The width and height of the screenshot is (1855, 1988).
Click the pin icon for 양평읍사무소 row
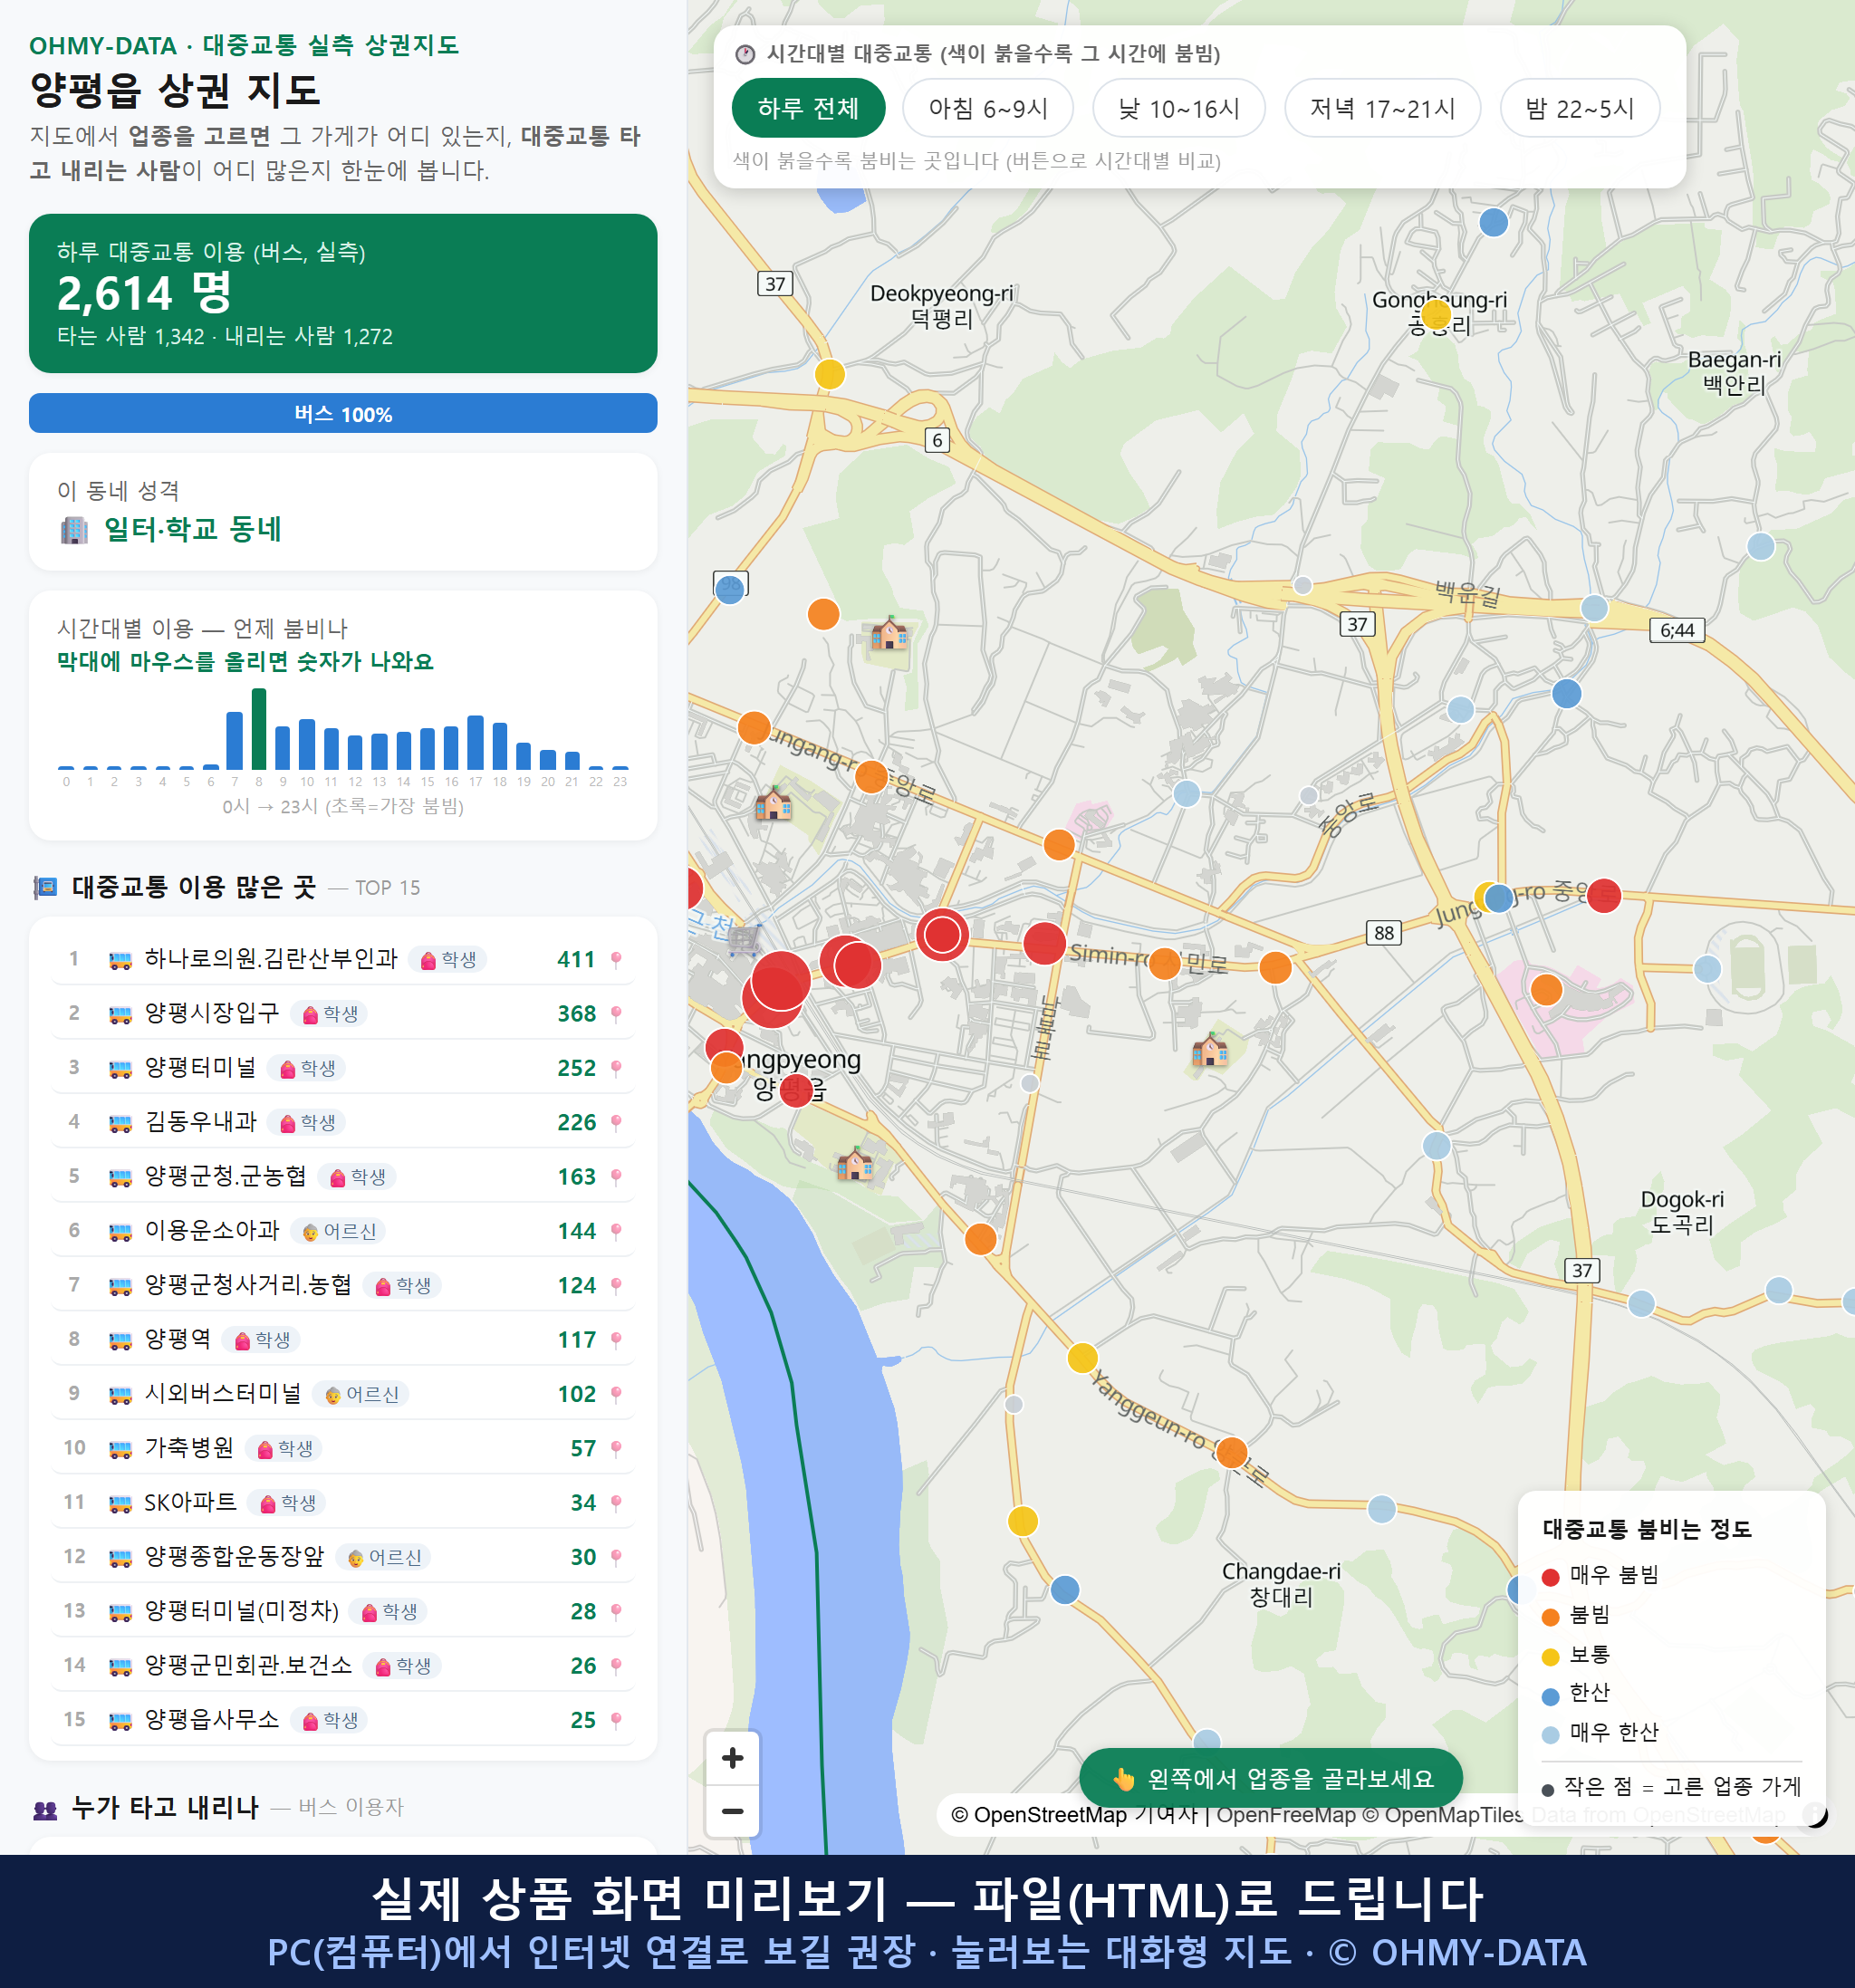[616, 1720]
